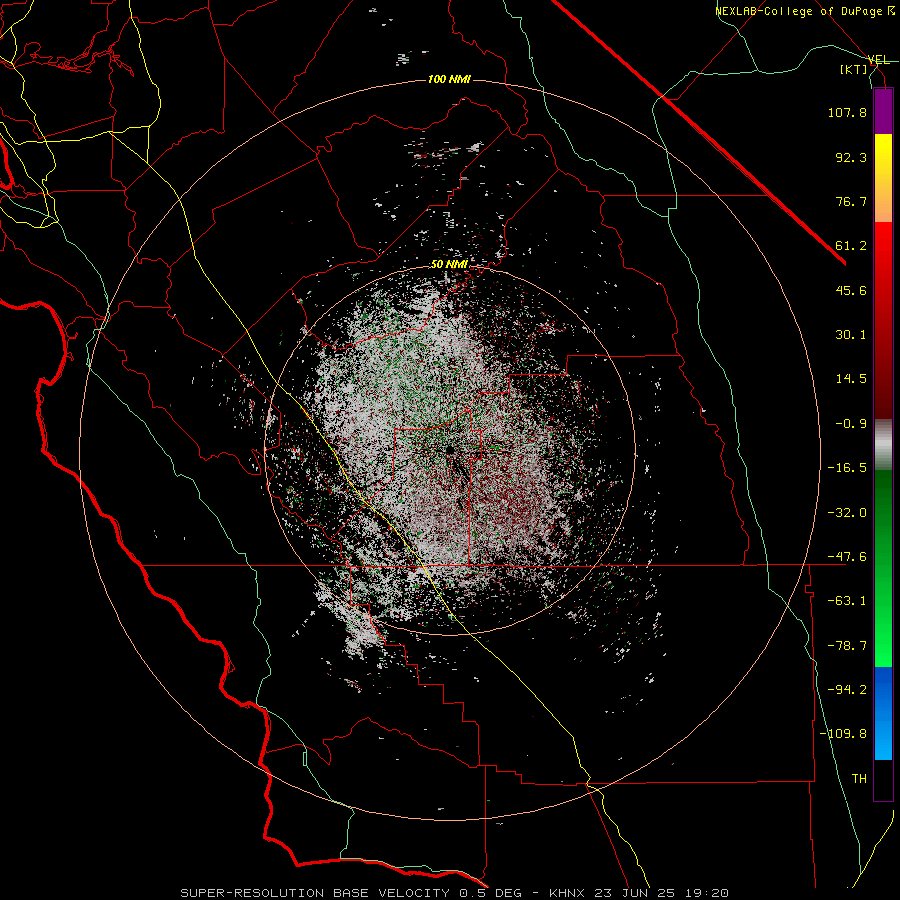The width and height of the screenshot is (900, 900).
Task: Click the -0.9 velocity legend value
Action: tap(851, 424)
